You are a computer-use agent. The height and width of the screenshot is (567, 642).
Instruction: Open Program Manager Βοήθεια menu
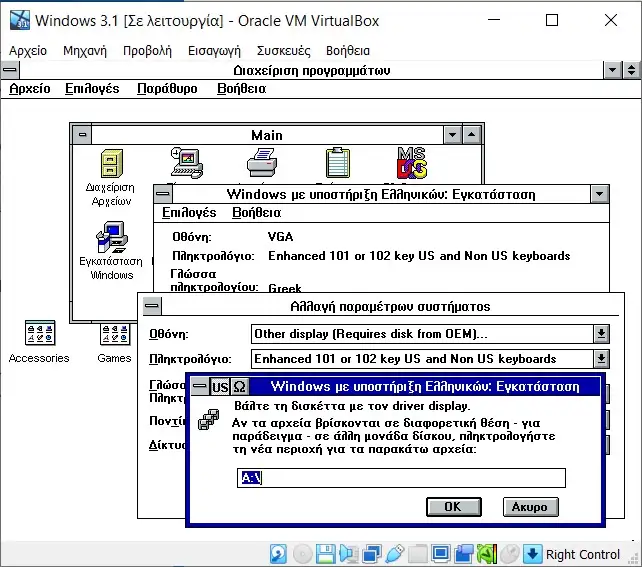pos(242,88)
